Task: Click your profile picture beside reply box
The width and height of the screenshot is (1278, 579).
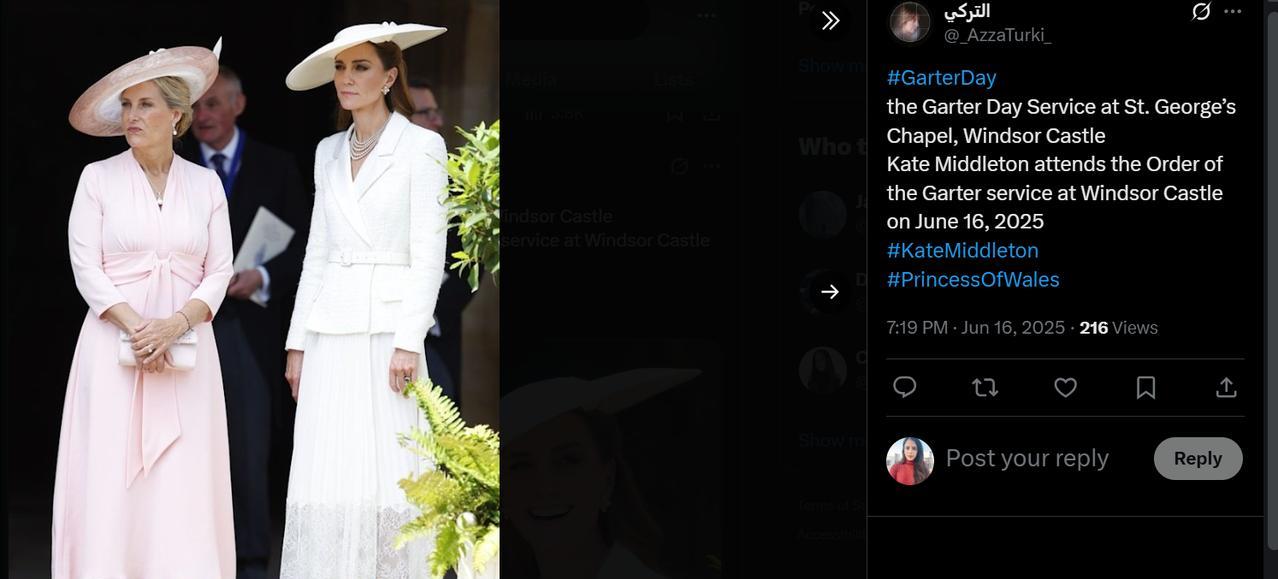Action: point(910,461)
